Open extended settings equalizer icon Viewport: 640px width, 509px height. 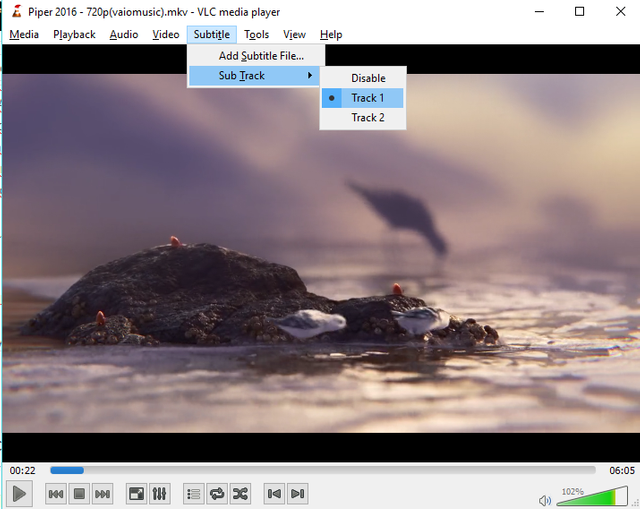[160, 494]
